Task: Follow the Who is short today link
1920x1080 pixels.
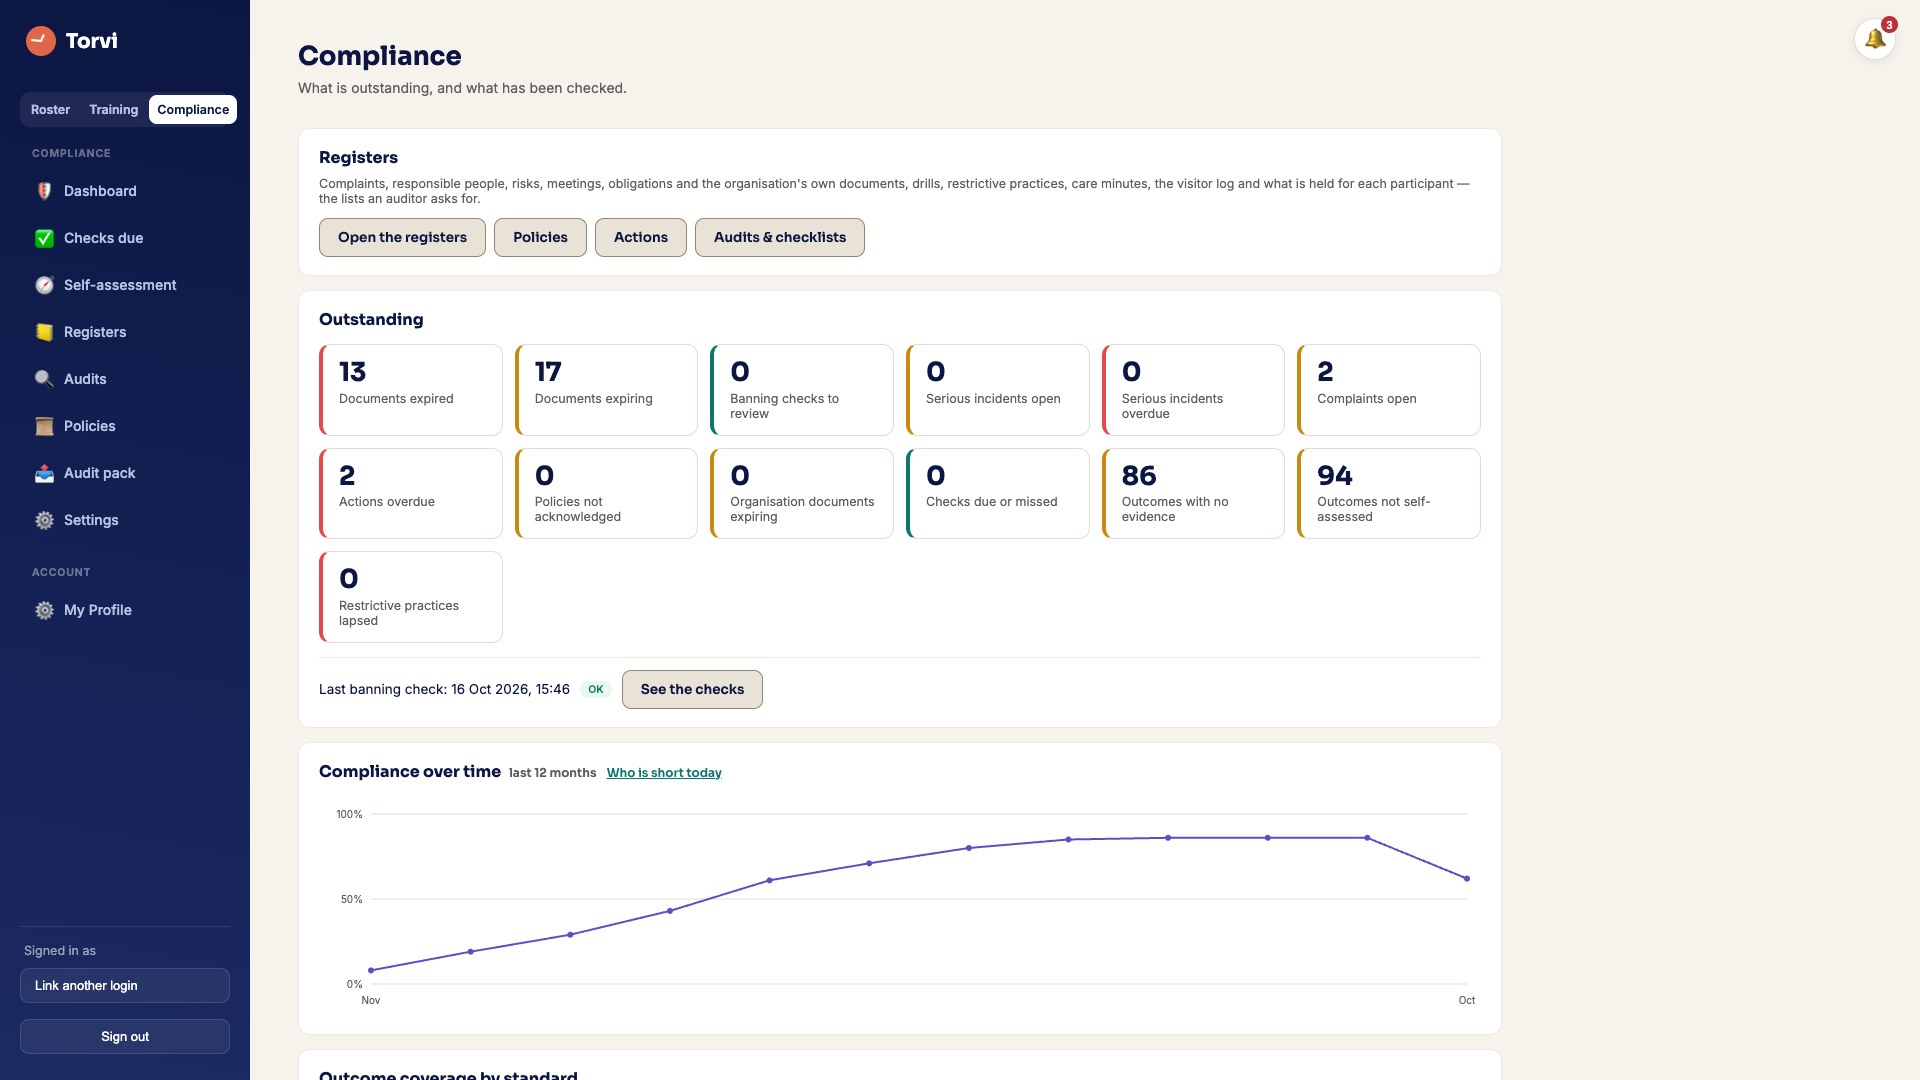Action: click(664, 773)
